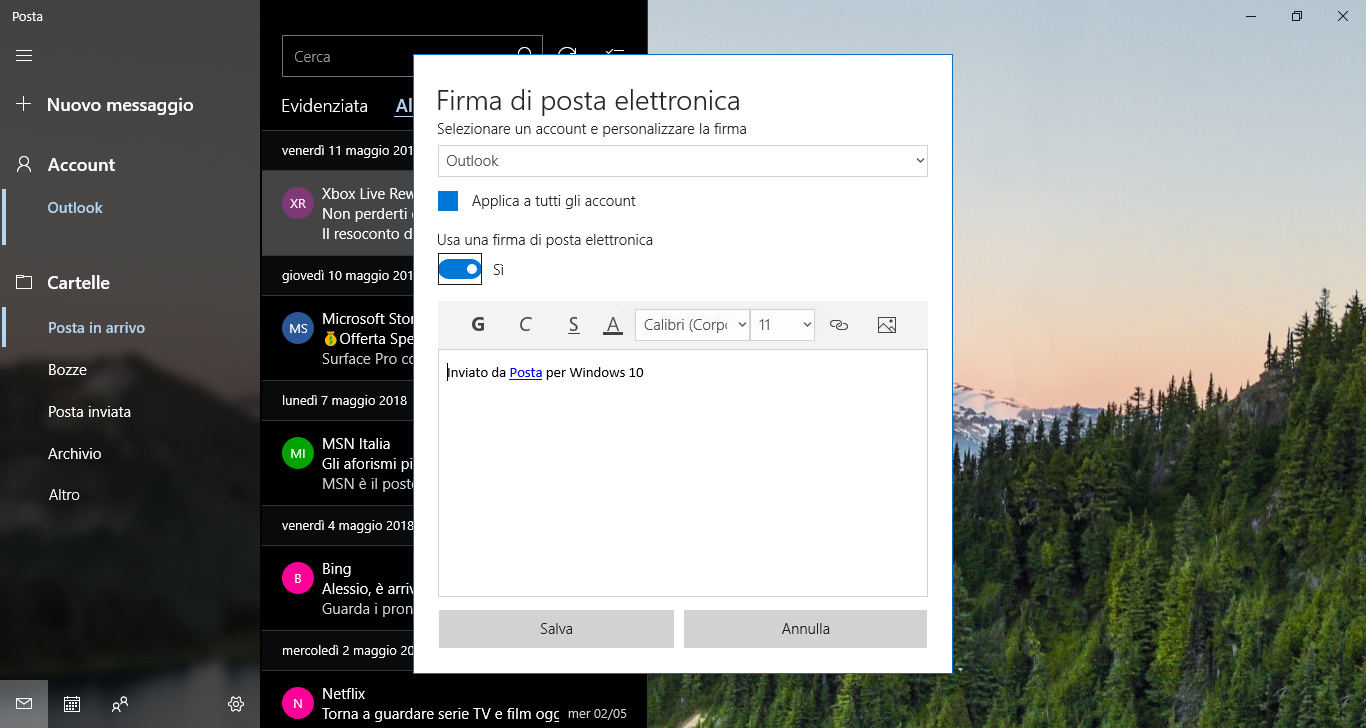This screenshot has height=728, width=1366.
Task: Apply italic formatting with C icon
Action: 525,324
